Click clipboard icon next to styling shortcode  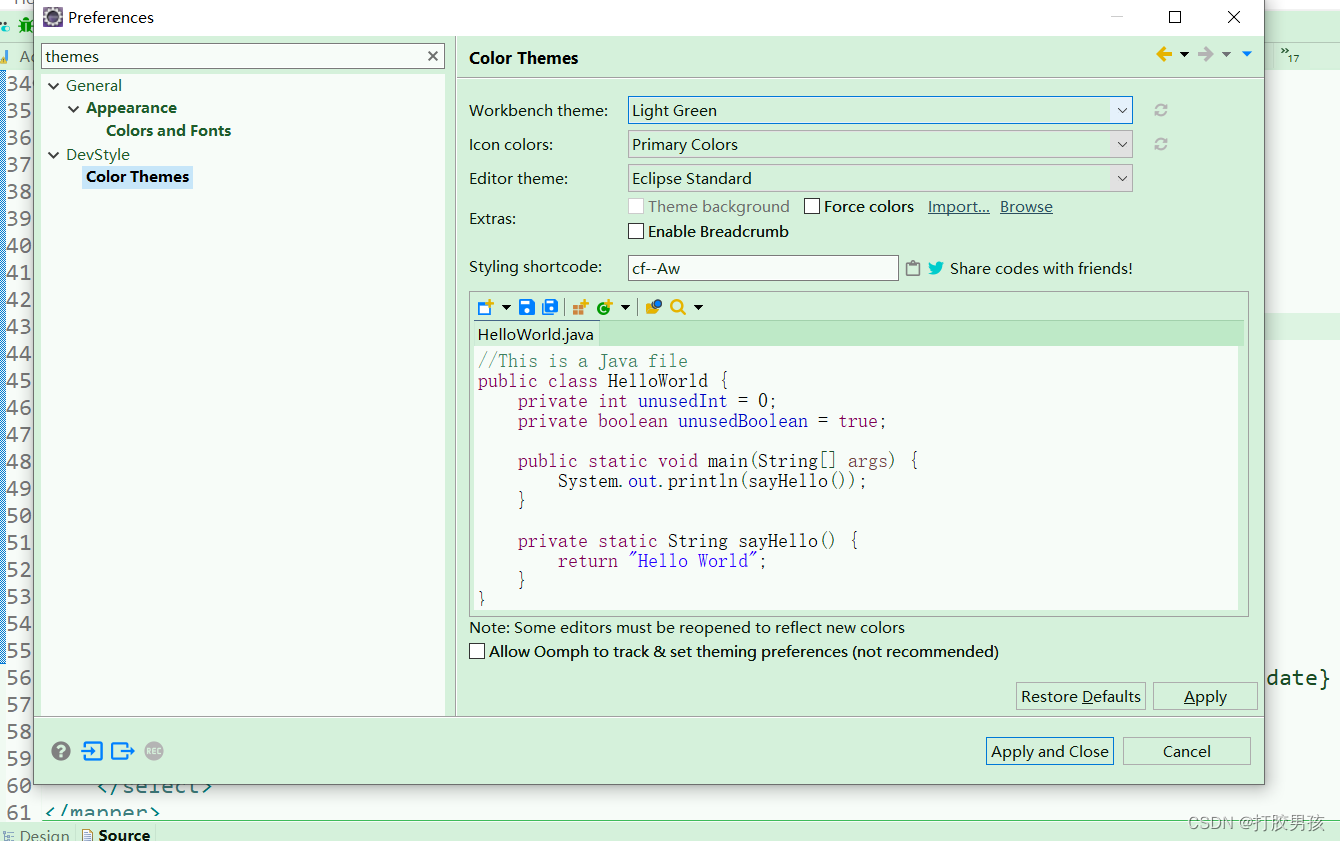click(913, 268)
